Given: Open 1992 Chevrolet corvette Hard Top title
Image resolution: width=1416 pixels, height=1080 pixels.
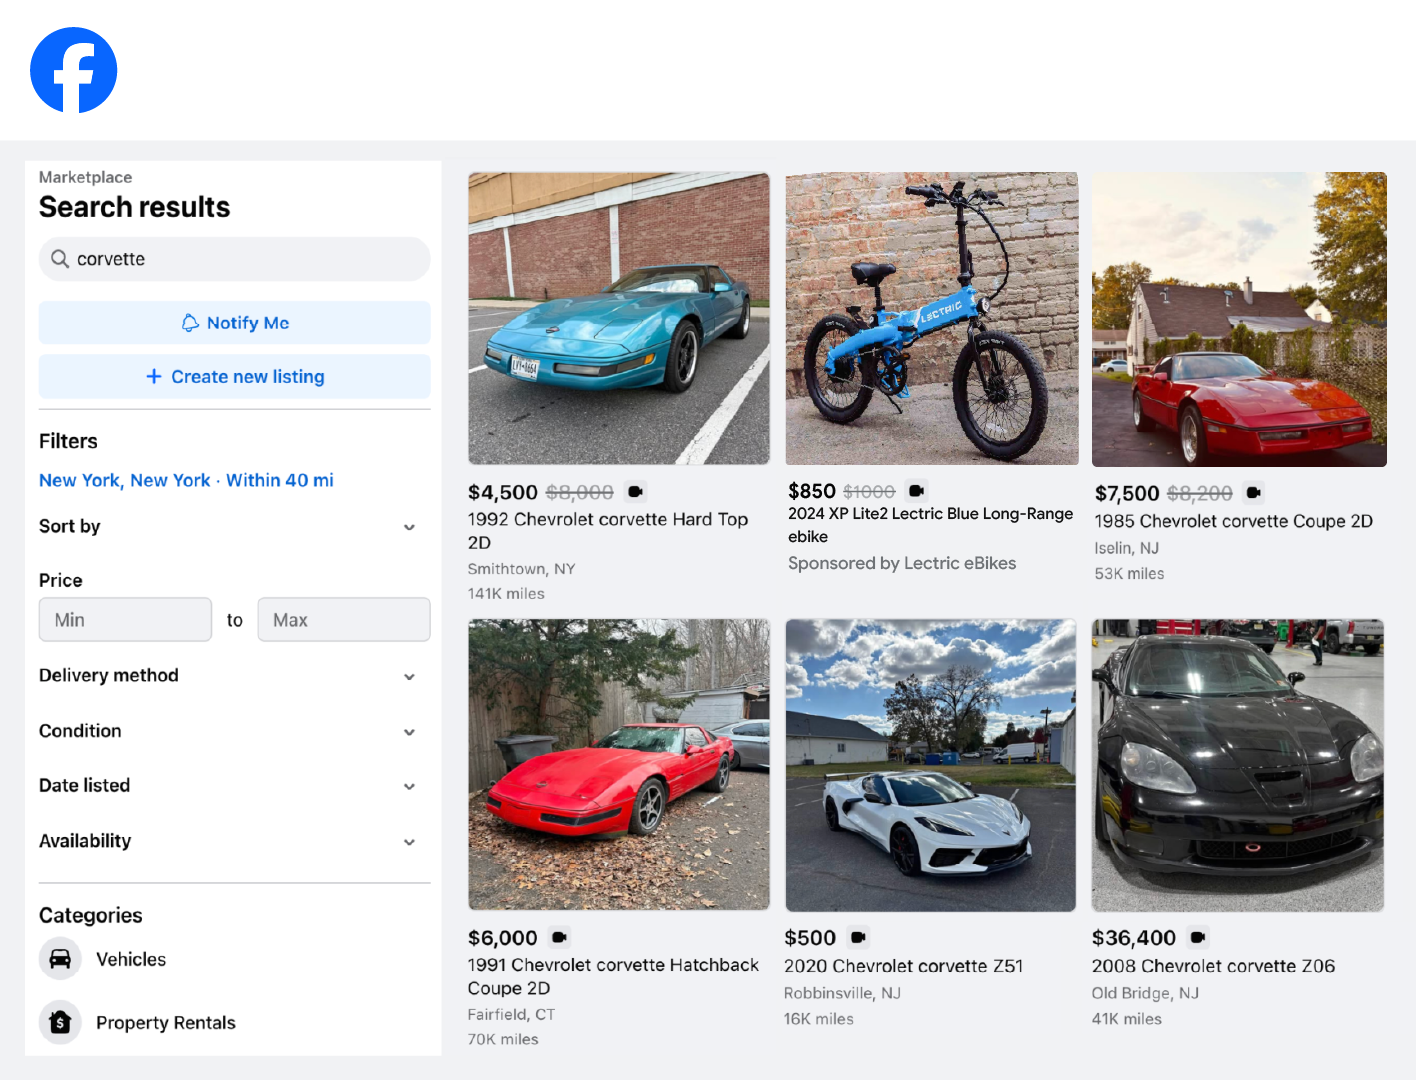Looking at the screenshot, I should pos(608,531).
